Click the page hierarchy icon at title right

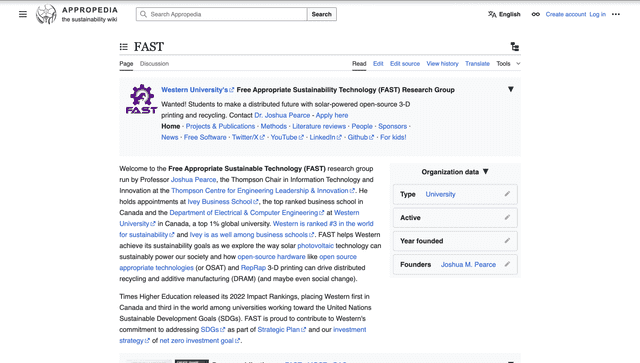pyautogui.click(x=515, y=47)
